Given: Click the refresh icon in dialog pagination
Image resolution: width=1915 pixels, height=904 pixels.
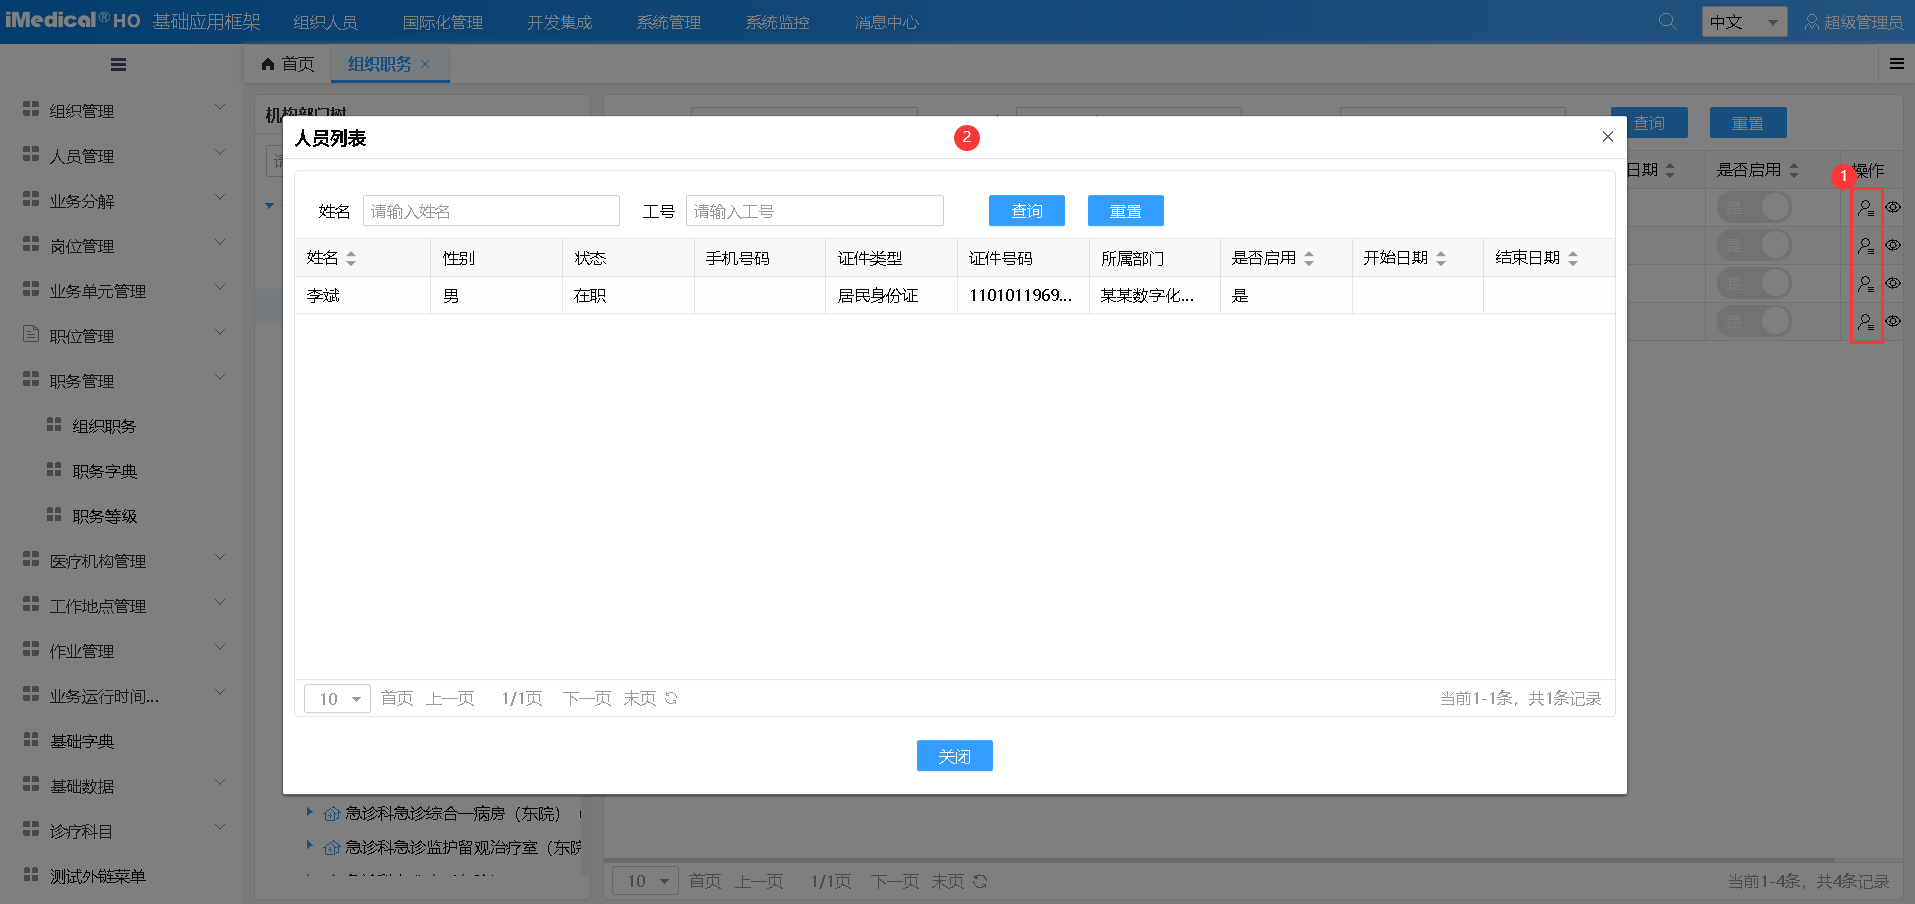Looking at the screenshot, I should click(671, 698).
